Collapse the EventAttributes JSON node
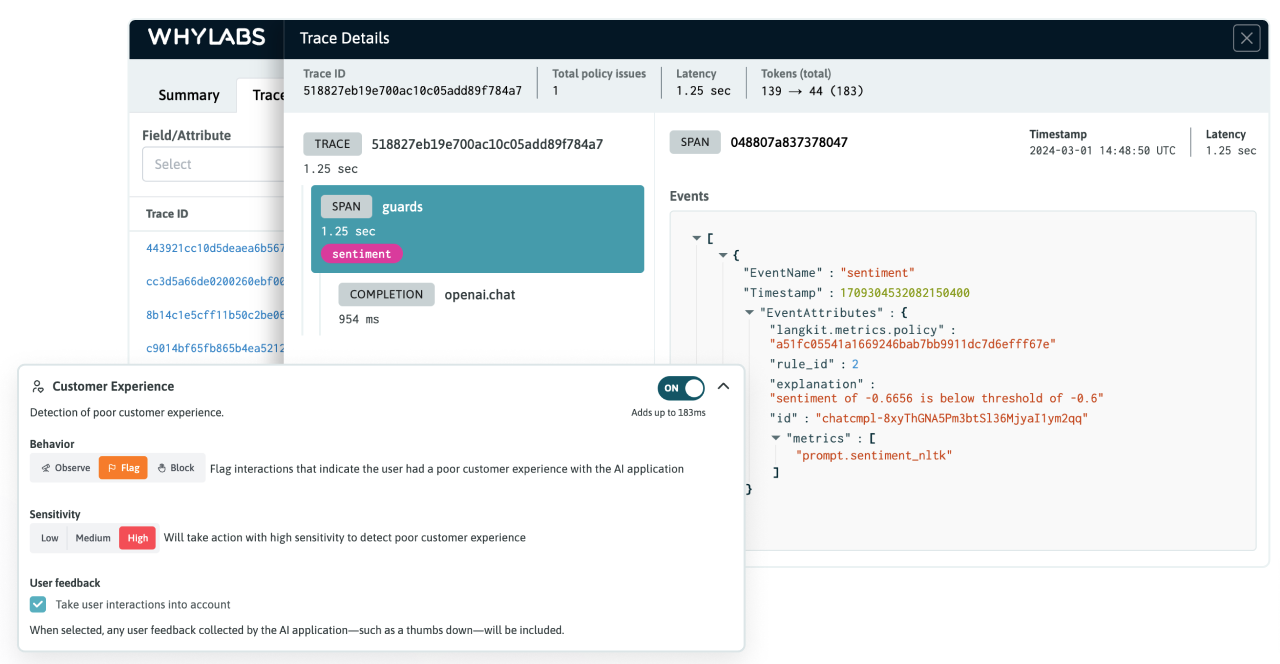This screenshot has height=664, width=1280. coord(750,312)
